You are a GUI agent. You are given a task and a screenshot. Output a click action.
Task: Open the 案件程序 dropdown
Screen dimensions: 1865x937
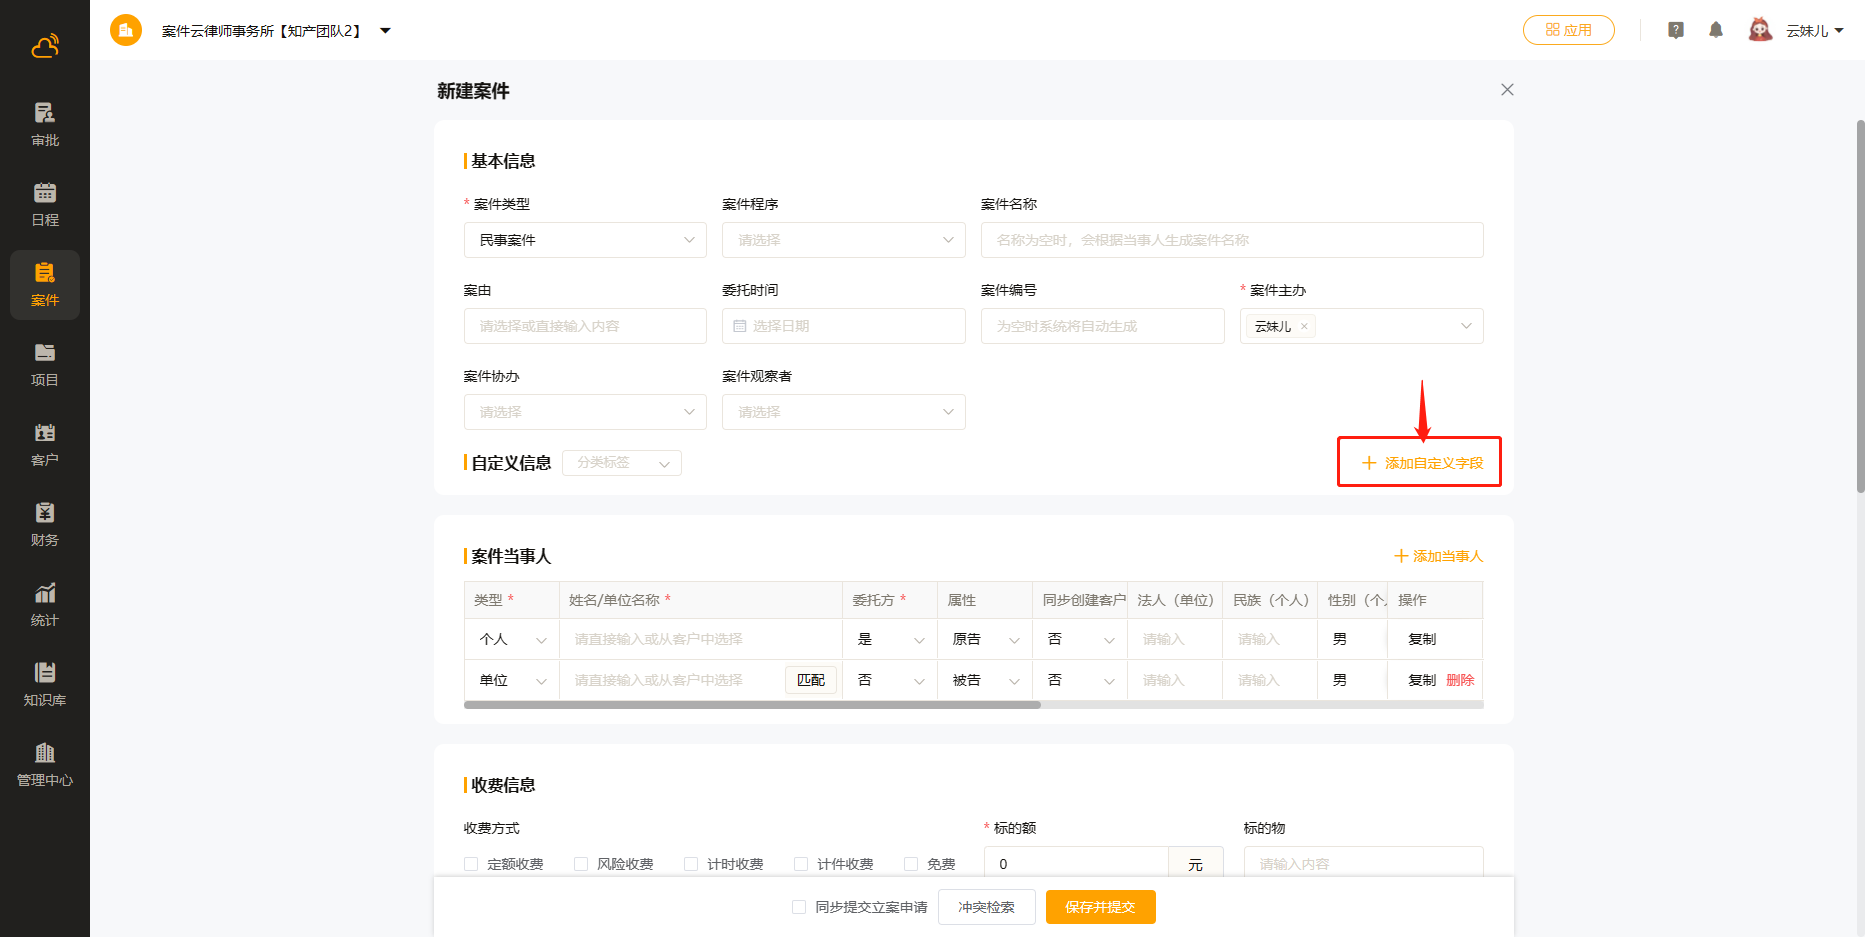click(x=843, y=240)
